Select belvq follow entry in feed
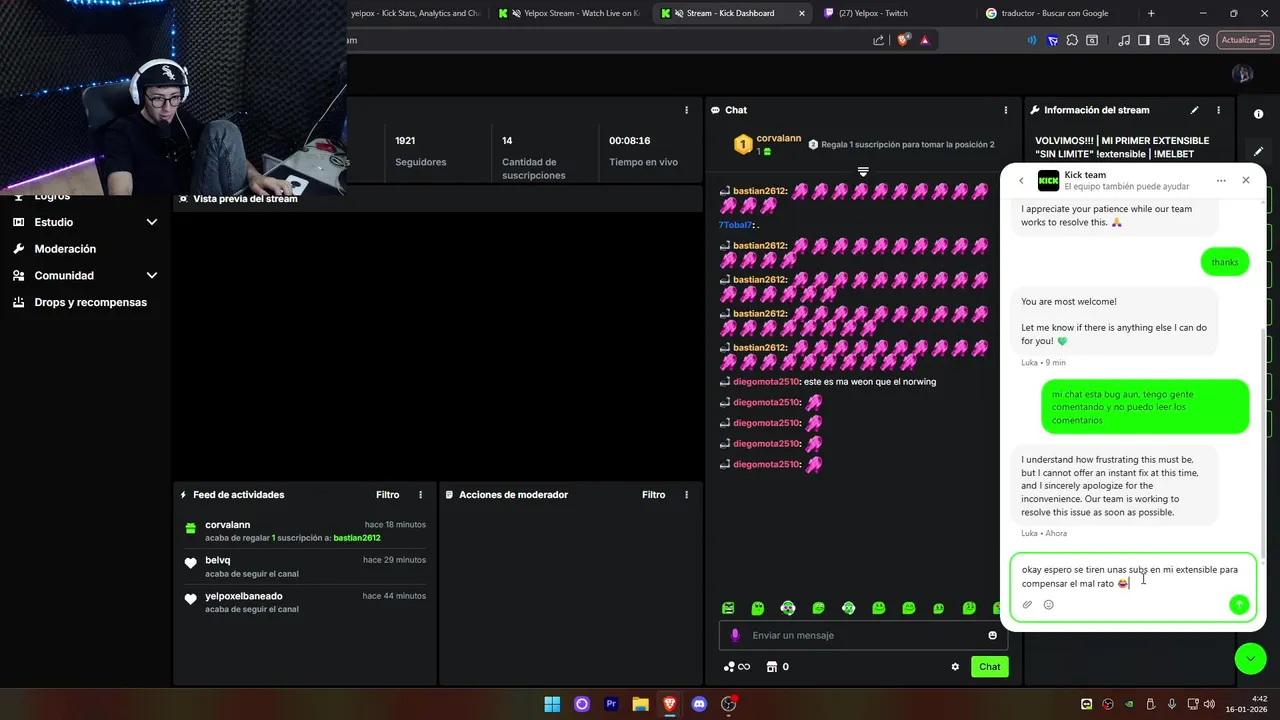1280x720 pixels. [305, 566]
